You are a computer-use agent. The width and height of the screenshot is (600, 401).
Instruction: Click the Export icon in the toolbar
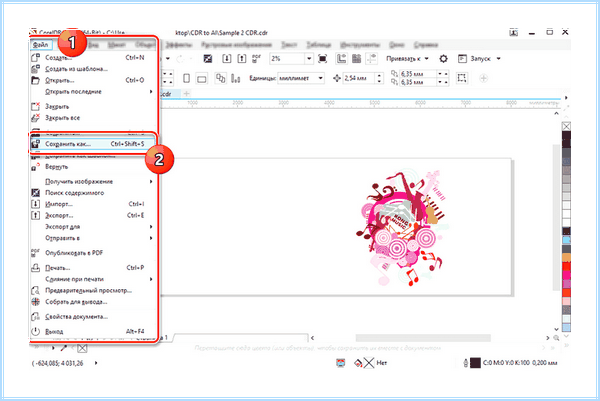tap(242, 59)
